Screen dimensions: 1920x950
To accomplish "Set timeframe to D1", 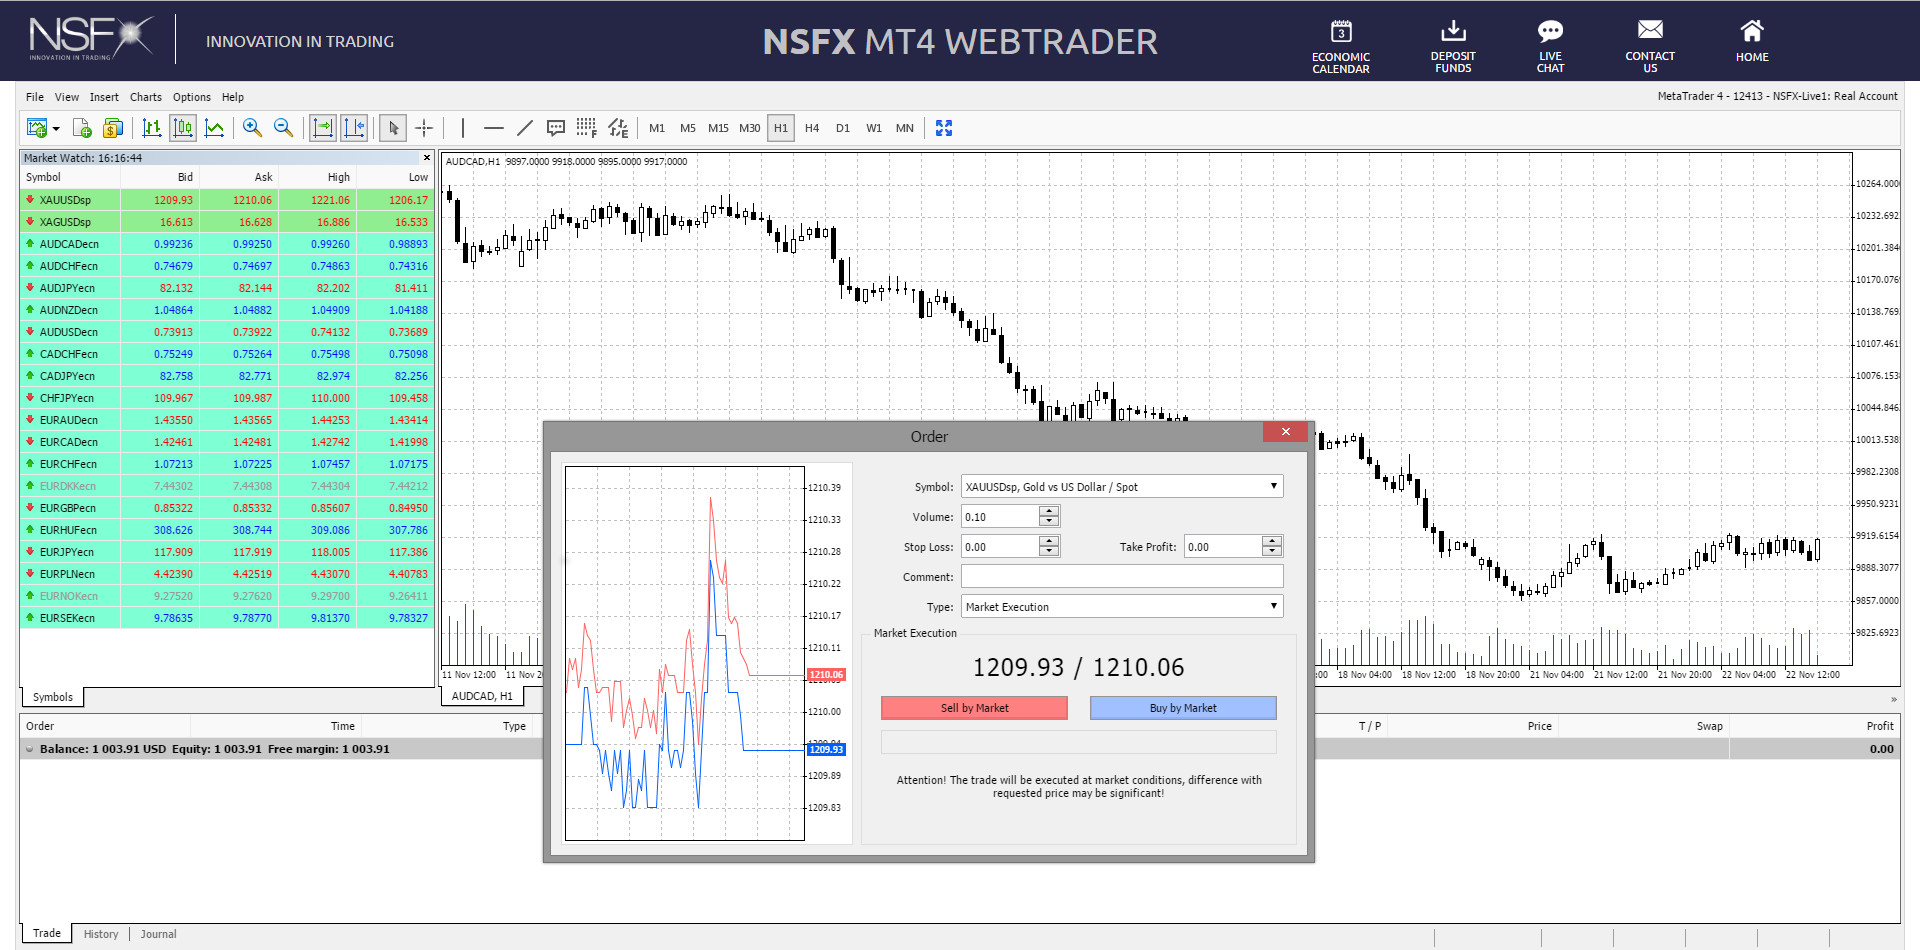I will point(843,128).
